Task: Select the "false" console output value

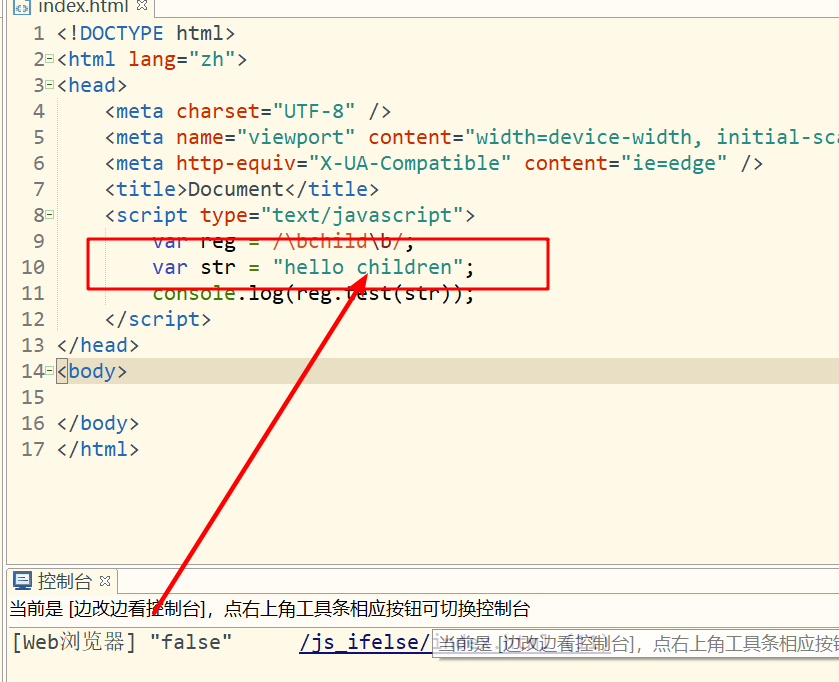Action: pos(191,642)
